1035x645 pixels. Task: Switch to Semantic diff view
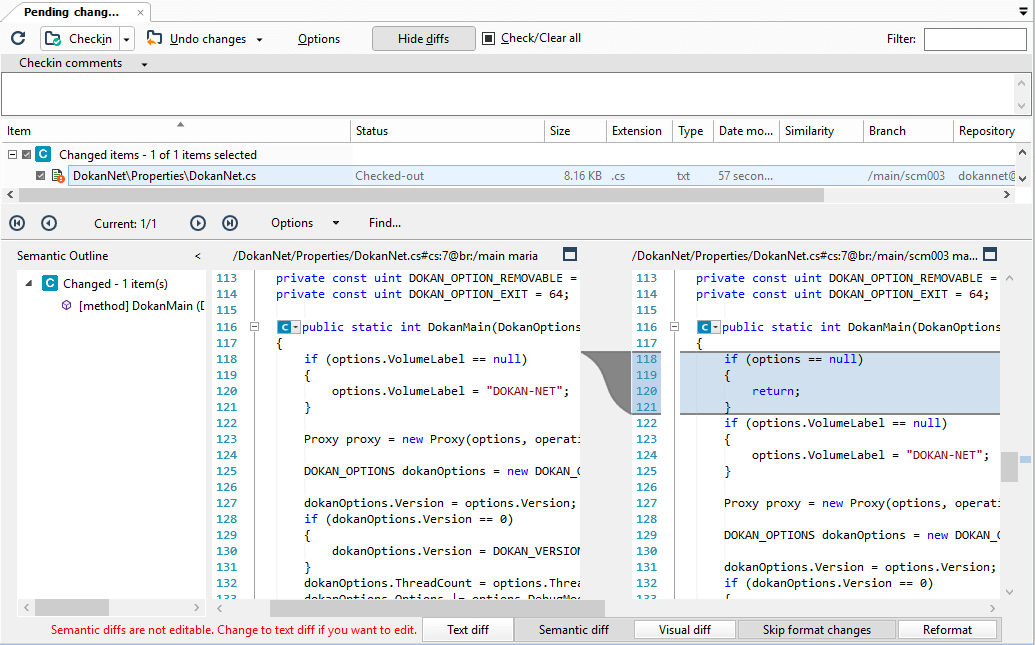coord(574,630)
